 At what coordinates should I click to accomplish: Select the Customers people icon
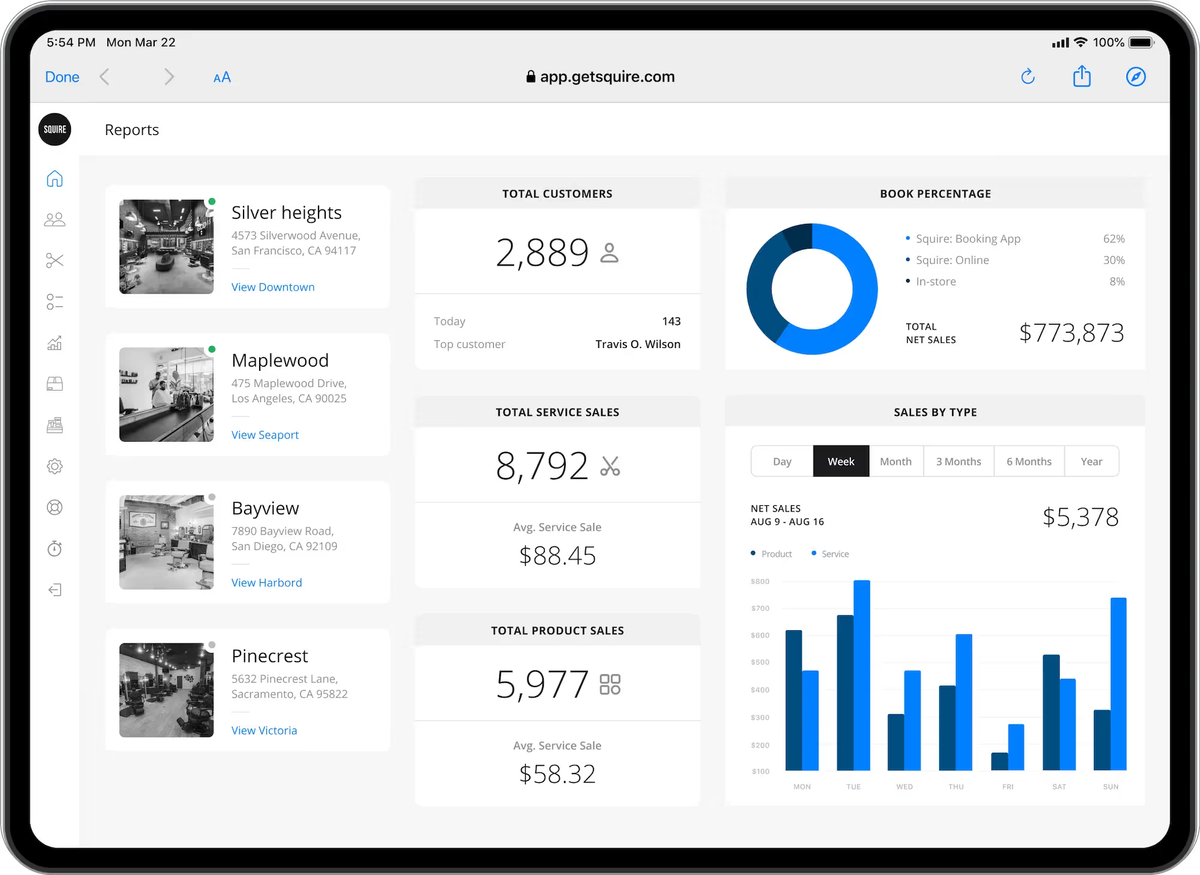[x=55, y=219]
